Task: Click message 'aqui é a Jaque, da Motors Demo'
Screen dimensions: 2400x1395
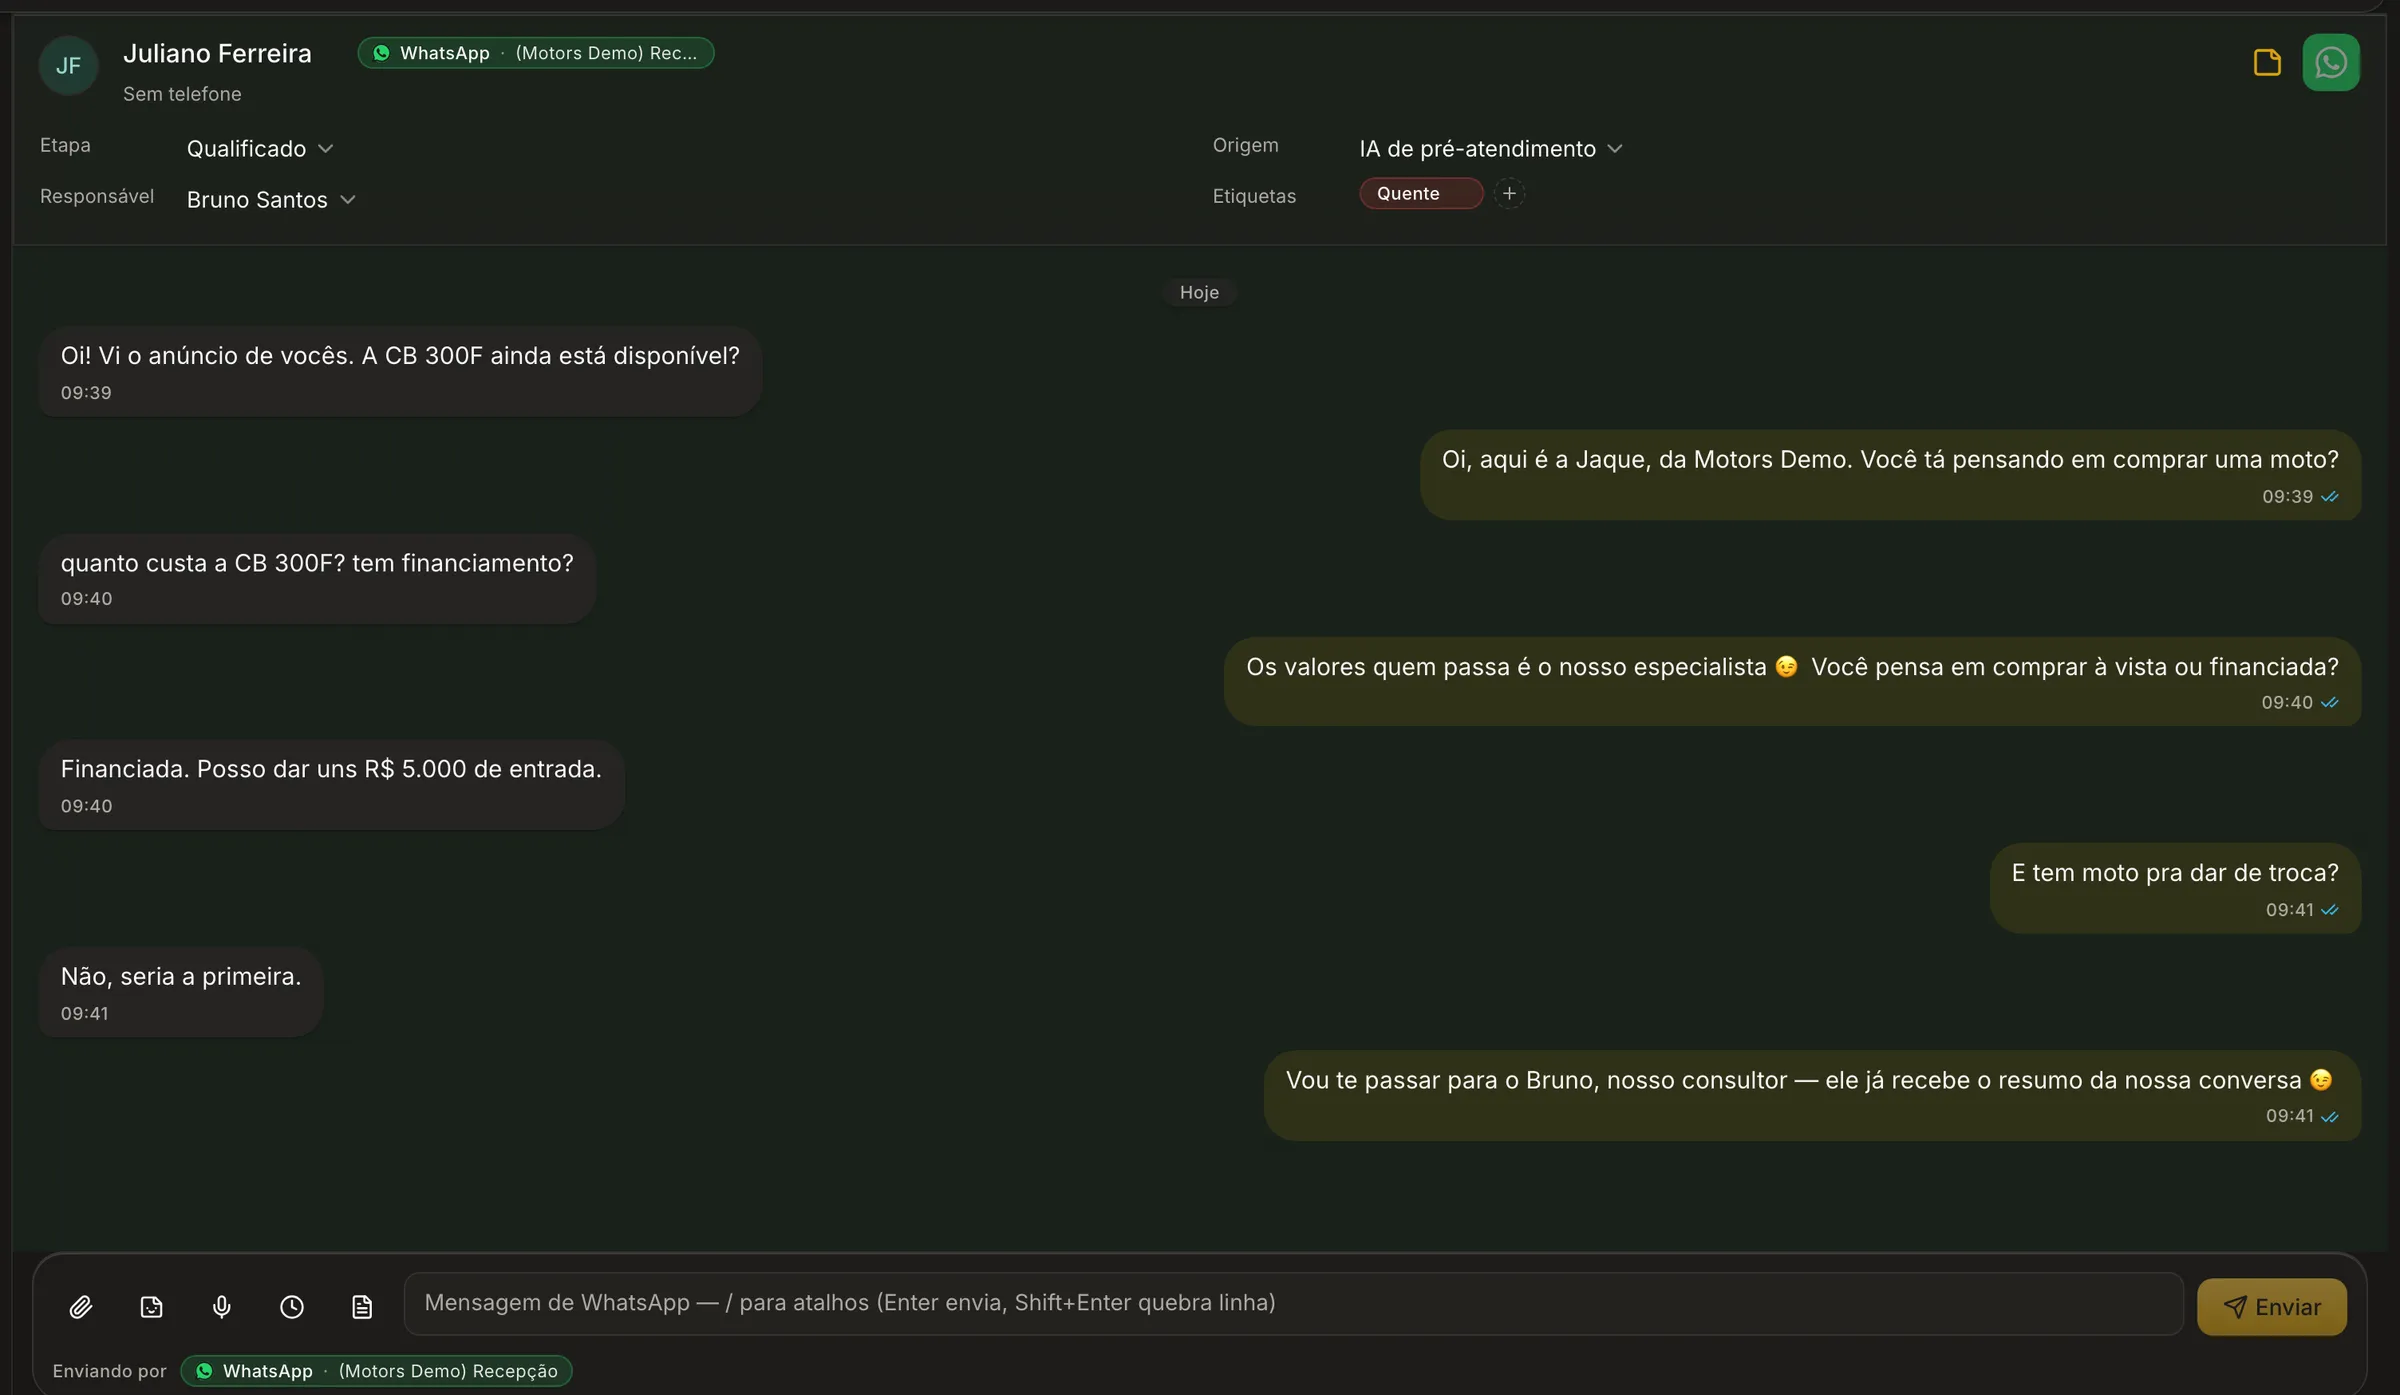Action: (x=1890, y=475)
